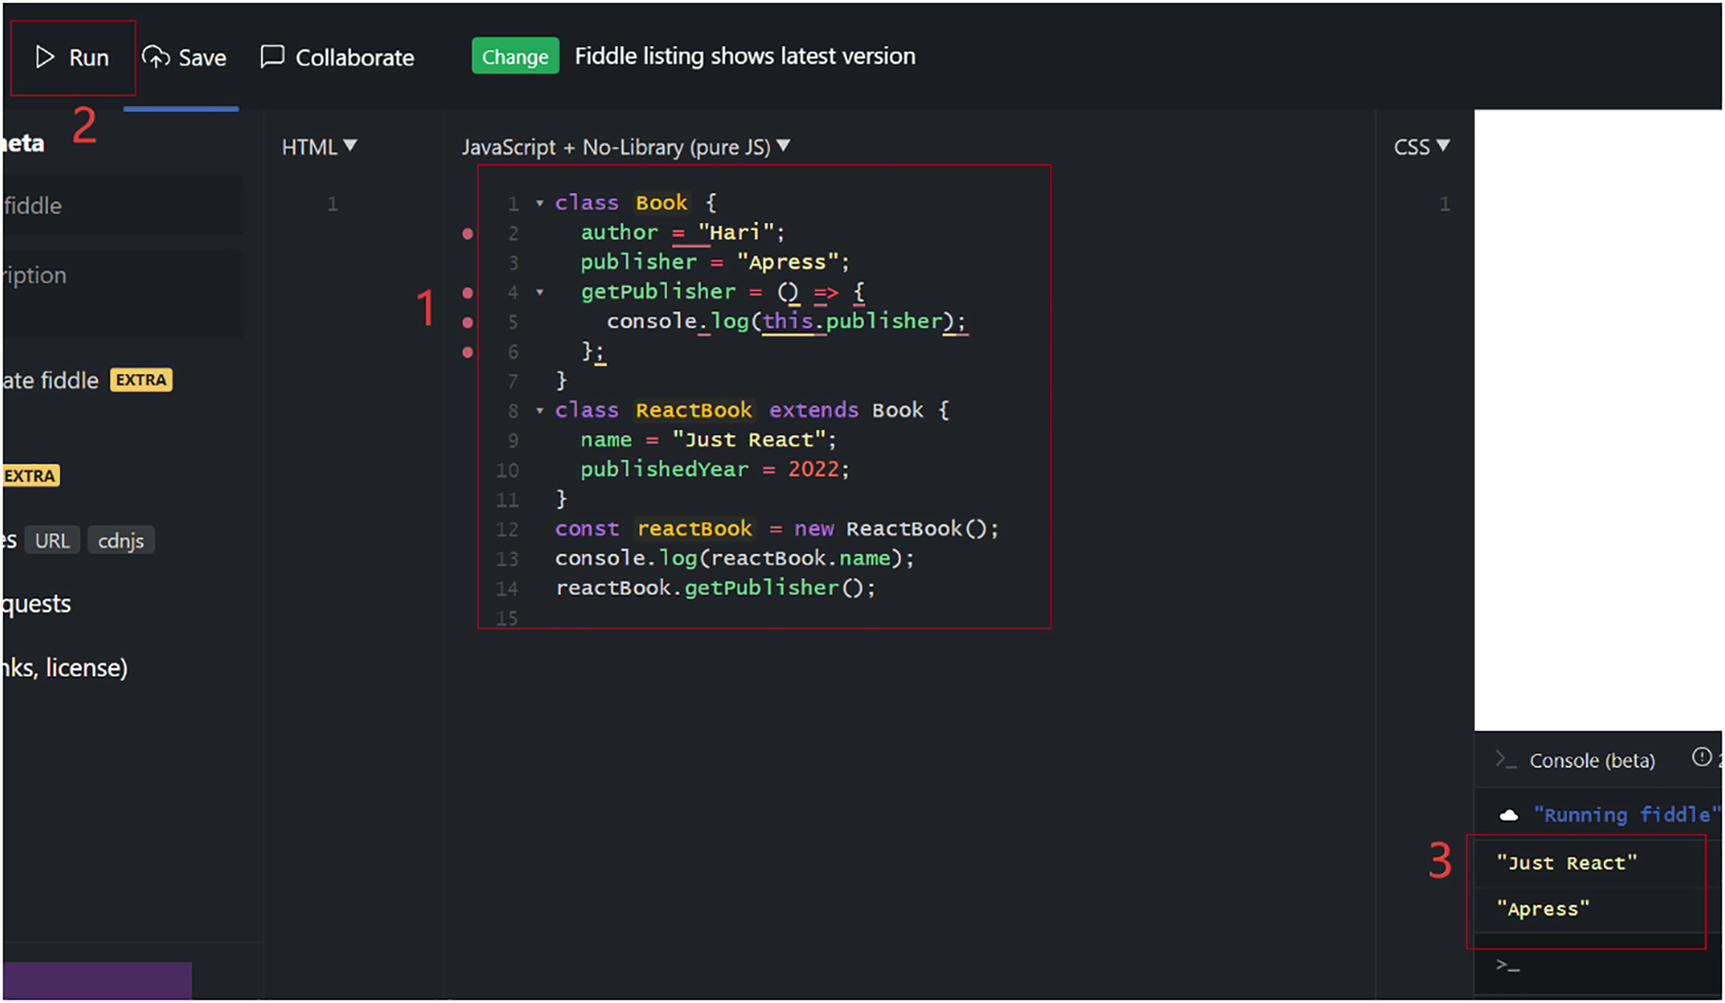
Task: Collapse the Book class fold arrow
Action: tap(540, 204)
